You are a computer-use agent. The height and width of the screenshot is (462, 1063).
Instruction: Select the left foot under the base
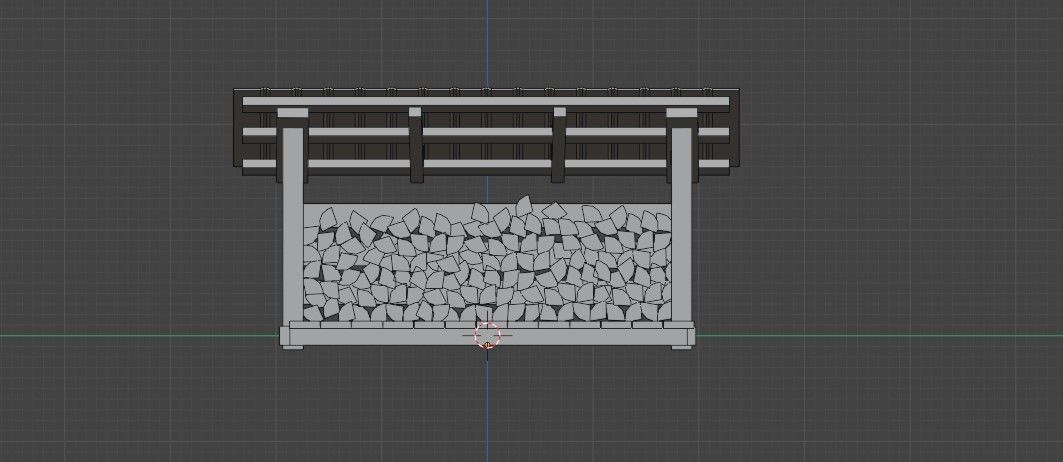(x=293, y=347)
